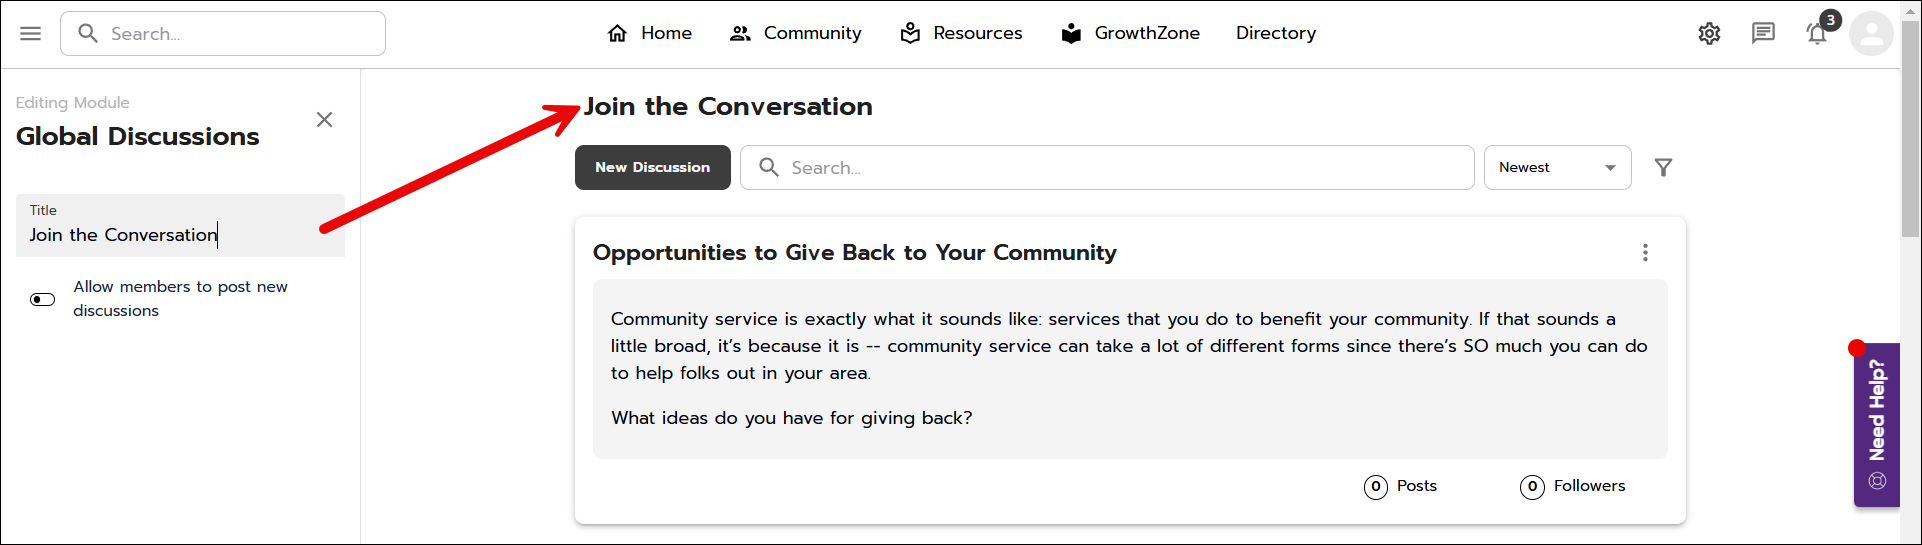Image resolution: width=1922 pixels, height=545 pixels.
Task: Open the Community menu
Action: click(x=796, y=34)
